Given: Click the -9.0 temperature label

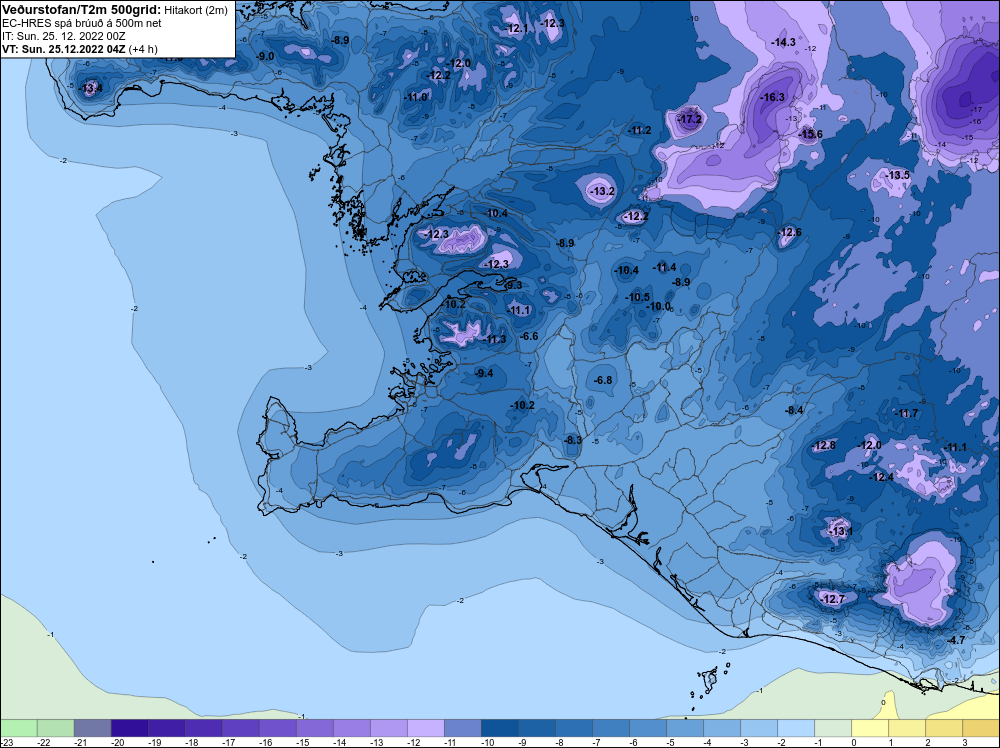Looking at the screenshot, I should [x=265, y=56].
